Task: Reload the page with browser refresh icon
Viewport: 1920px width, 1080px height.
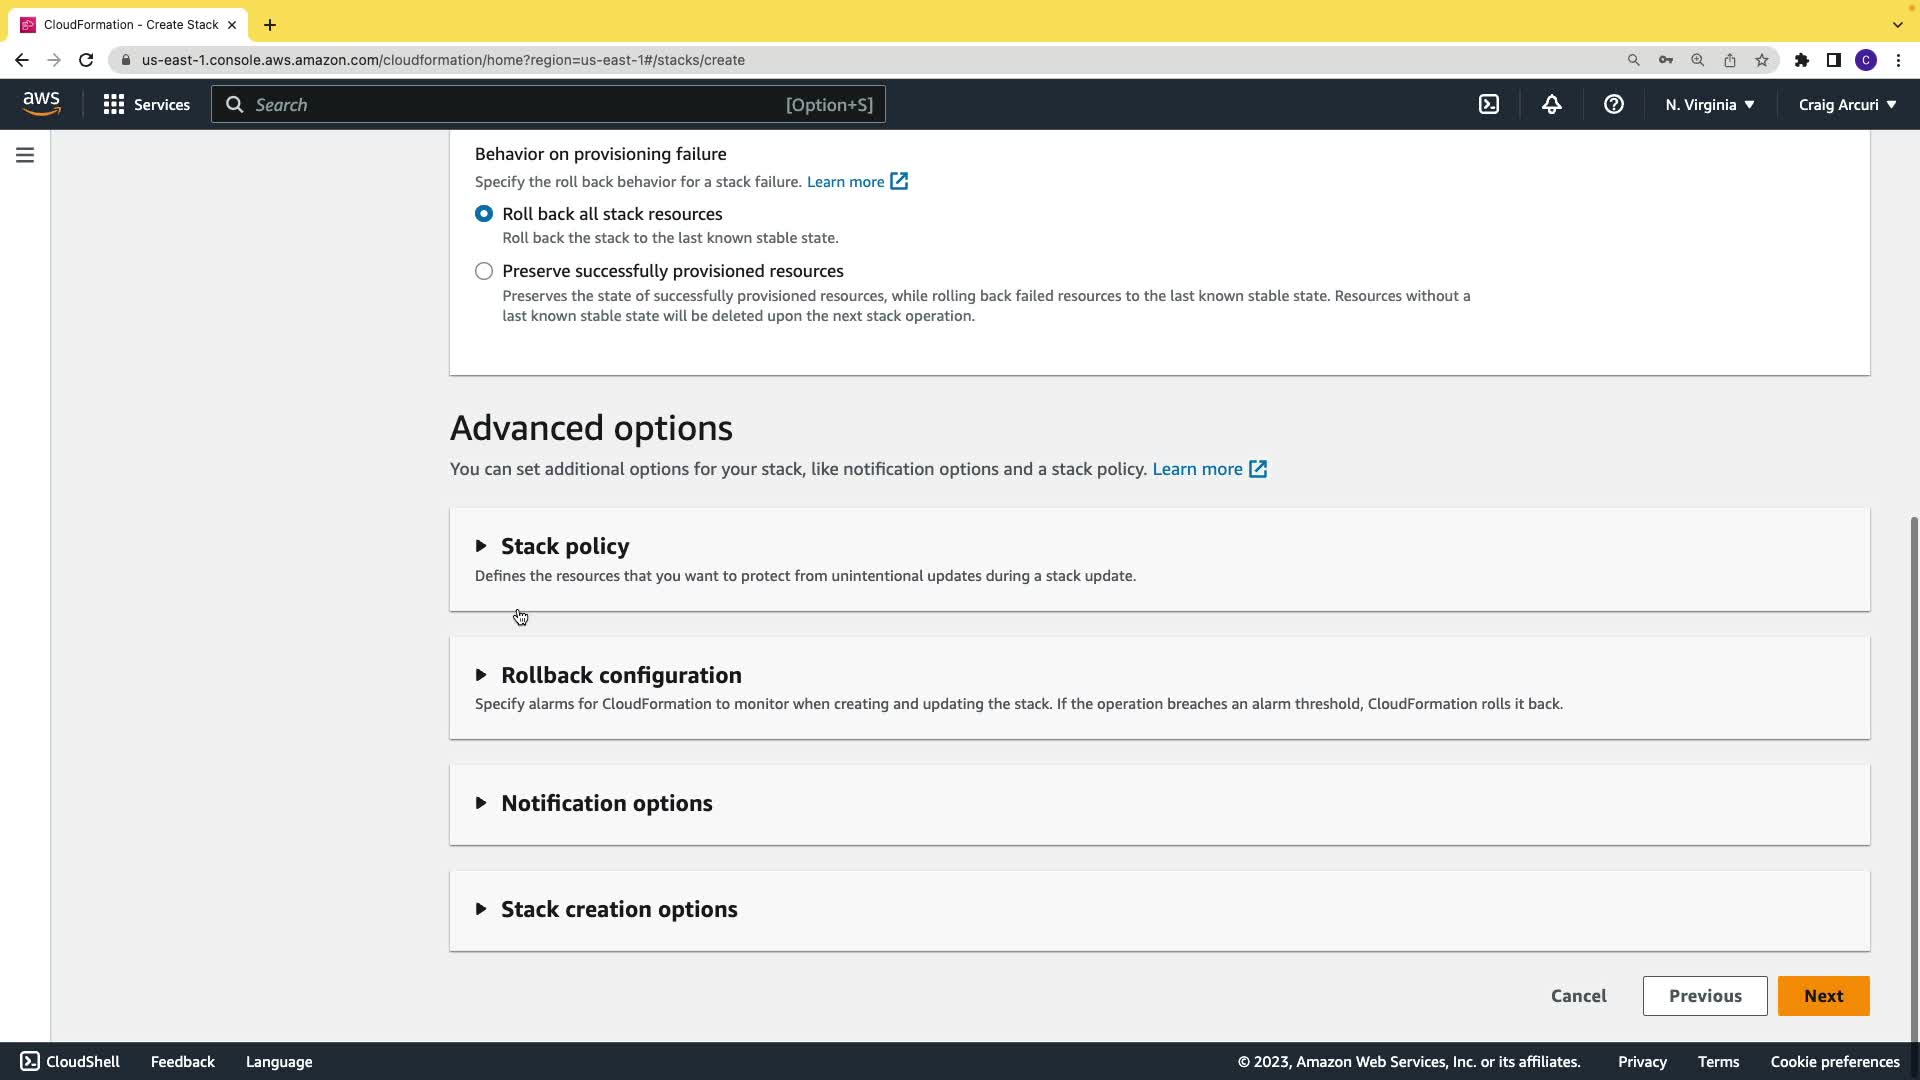Action: click(86, 60)
